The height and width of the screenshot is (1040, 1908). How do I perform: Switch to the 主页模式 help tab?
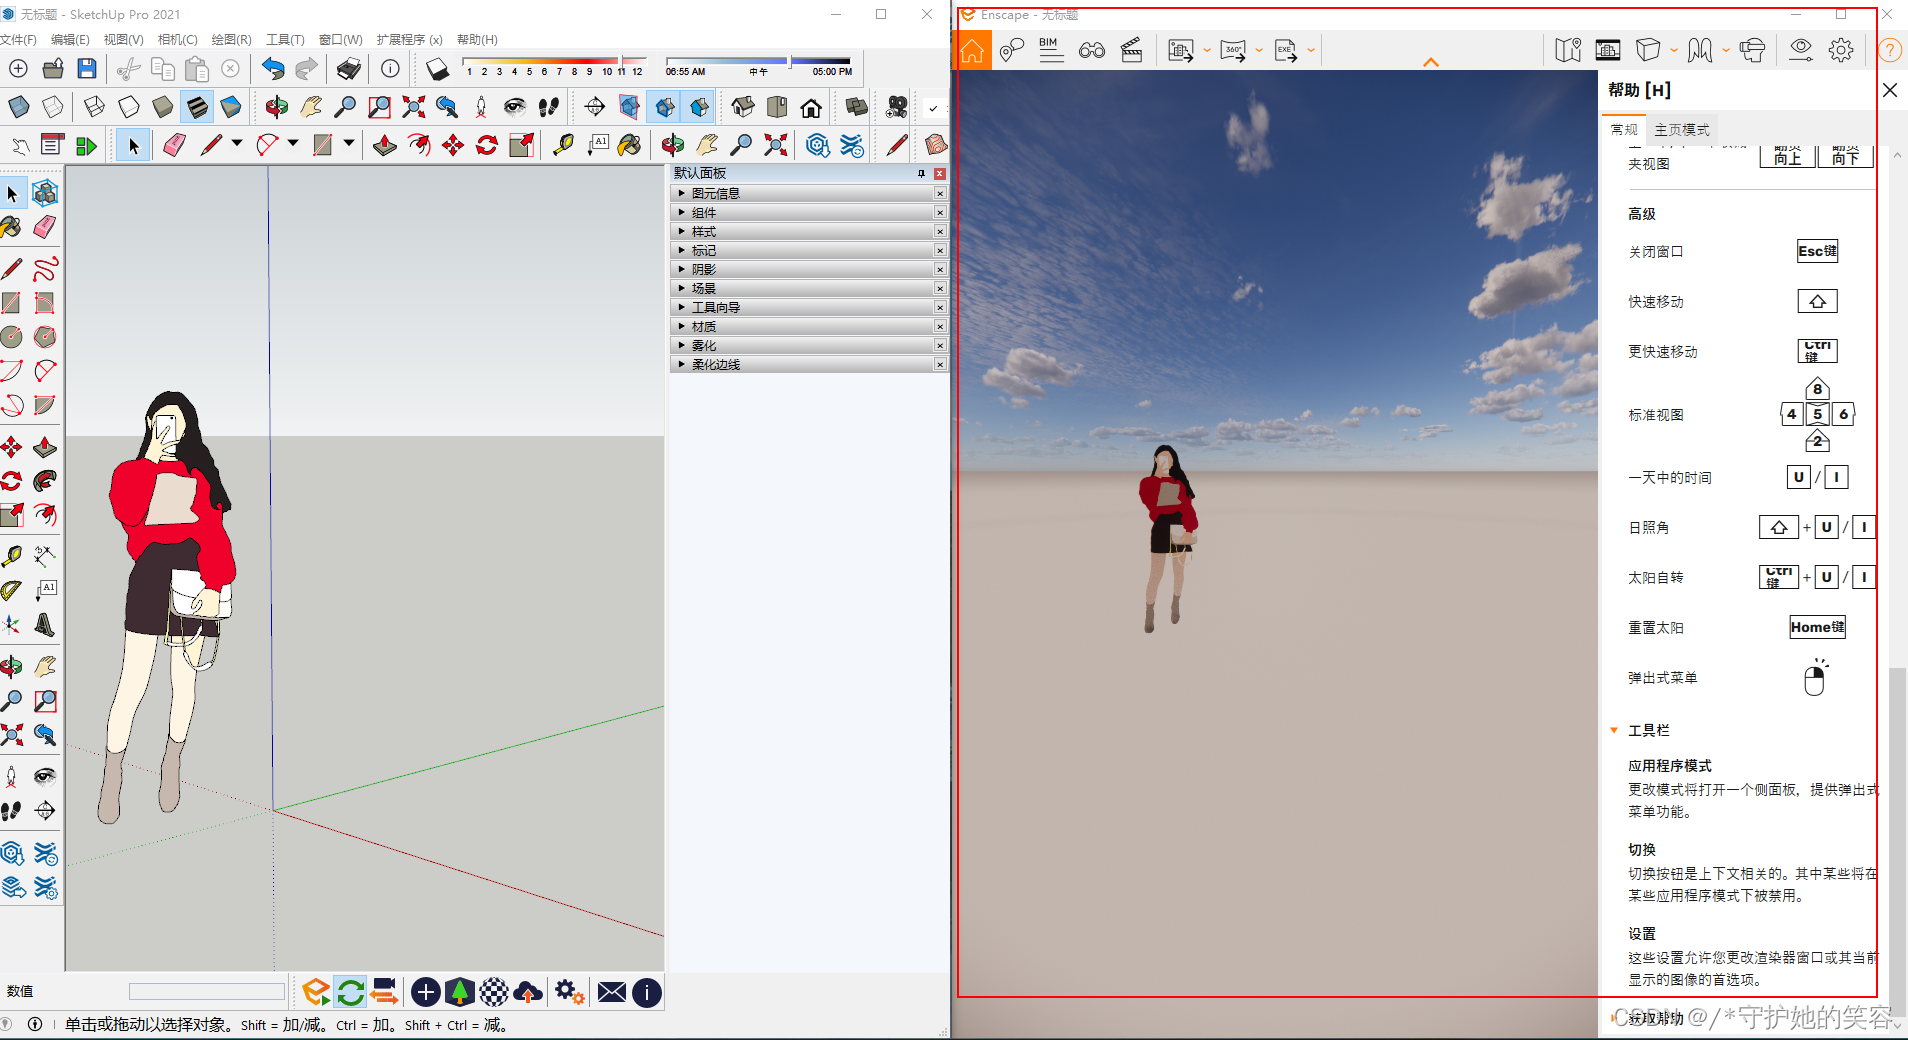[x=1682, y=129]
